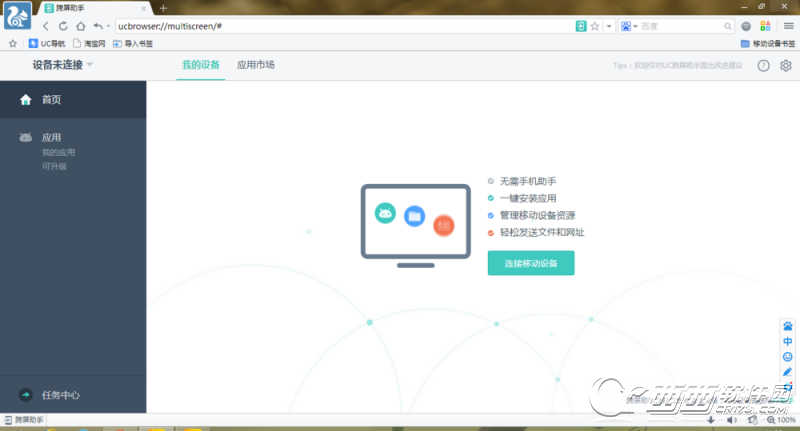Switch to the 应用市场 tab
This screenshot has width=800, height=431.
256,65
